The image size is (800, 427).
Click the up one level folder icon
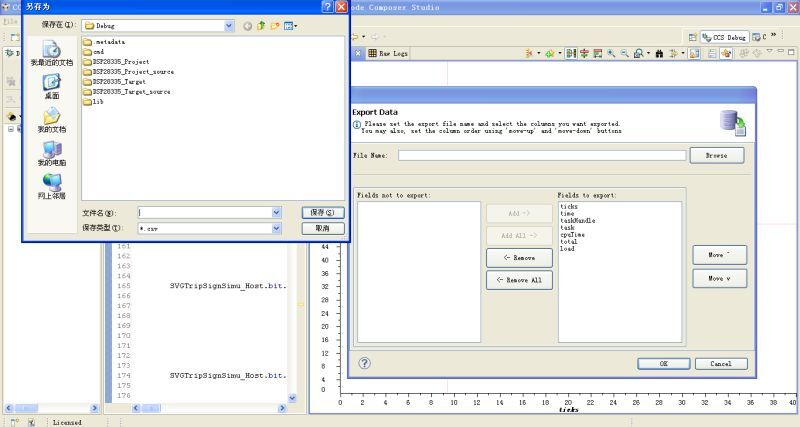coord(261,25)
